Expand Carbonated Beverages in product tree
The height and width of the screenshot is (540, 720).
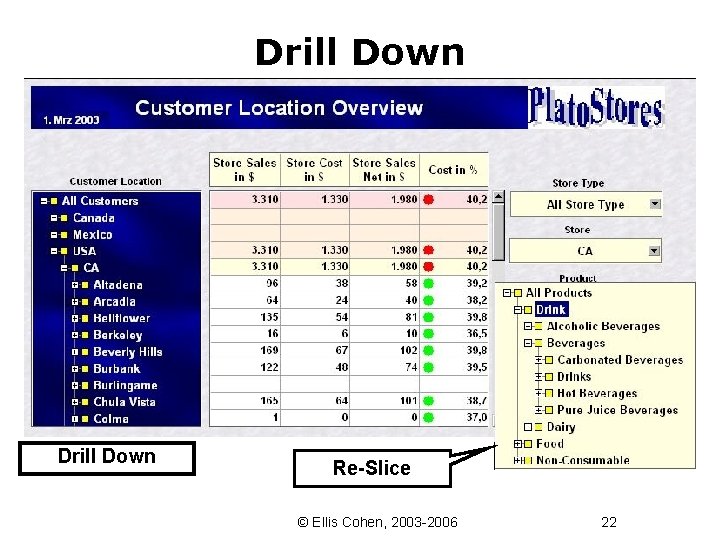pos(539,360)
